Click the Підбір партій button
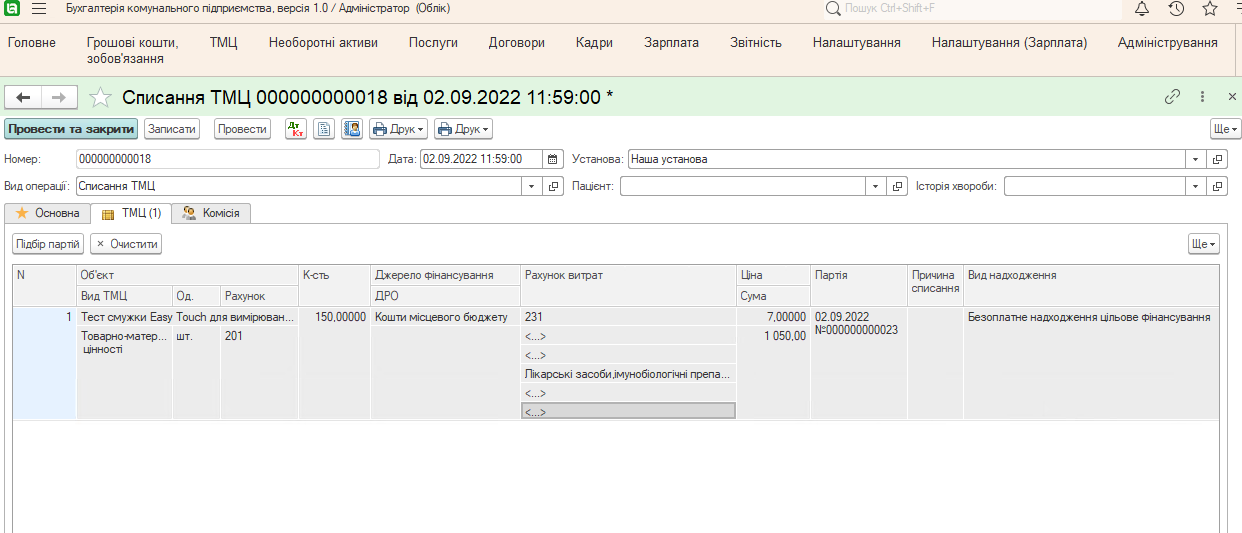This screenshot has height=533, width=1242. click(48, 244)
